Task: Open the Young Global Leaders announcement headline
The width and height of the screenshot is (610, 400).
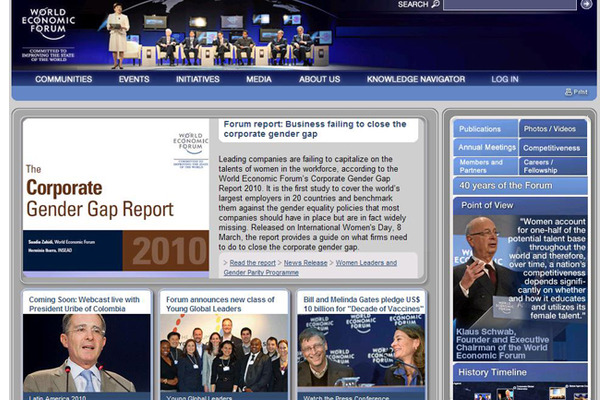Action: pos(220,304)
